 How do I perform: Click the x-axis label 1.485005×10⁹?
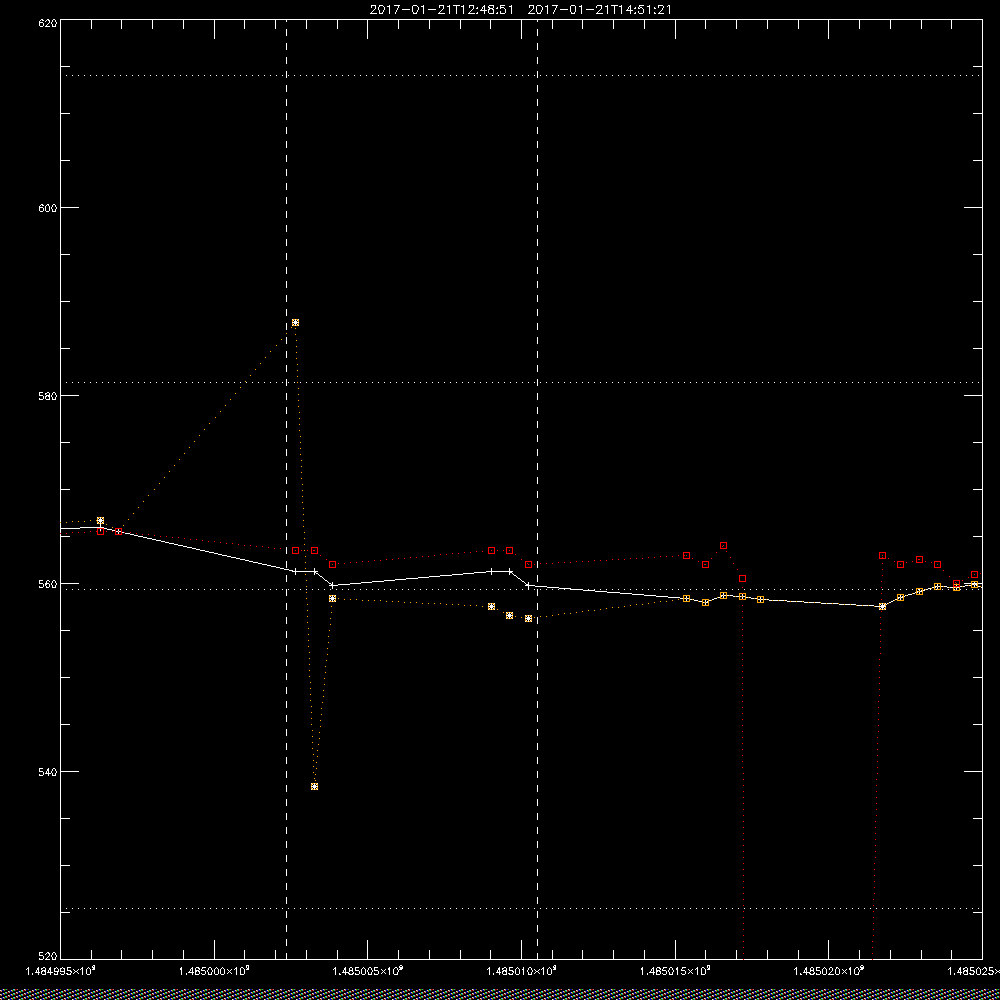click(368, 971)
